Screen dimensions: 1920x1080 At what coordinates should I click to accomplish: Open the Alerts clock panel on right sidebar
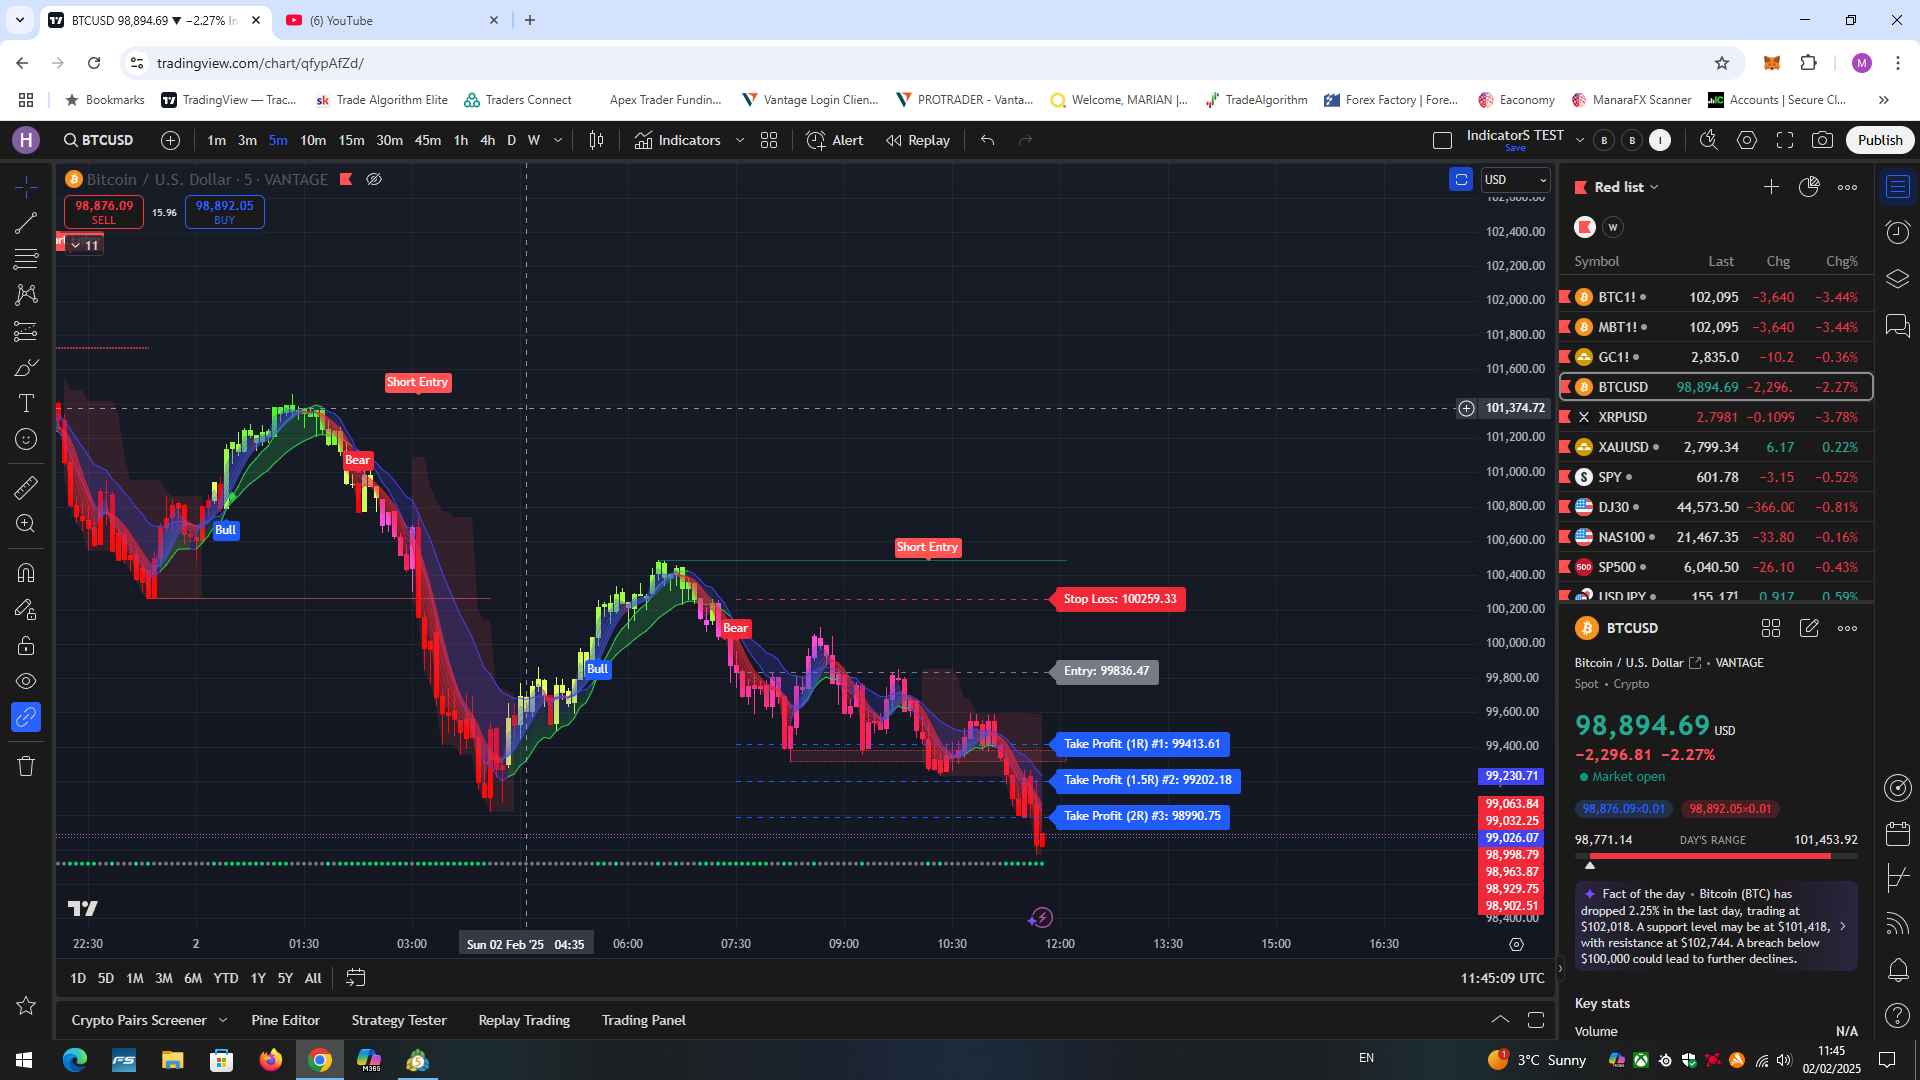(1897, 232)
